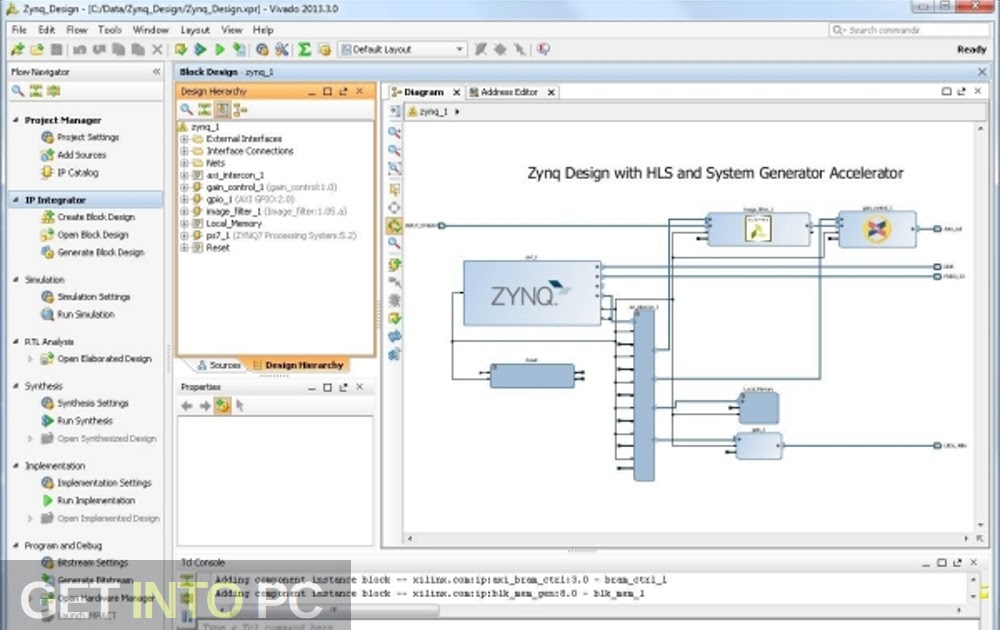Click the gear Project Settings toolbar icon
The height and width of the screenshot is (630, 1000).
click(x=262, y=49)
